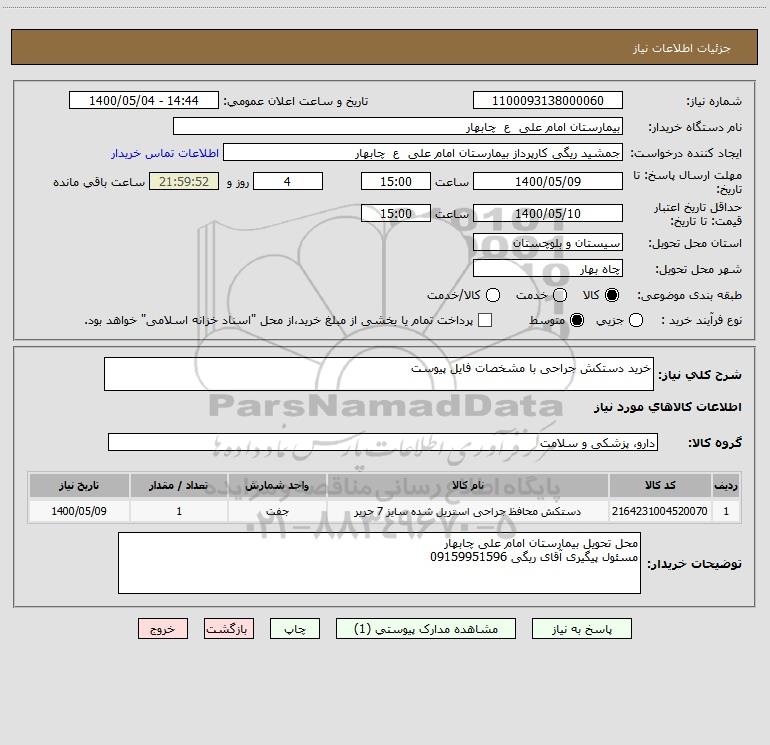Click the delivery city field چاه بهار
Image resolution: width=770 pixels, height=745 pixels.
click(x=548, y=268)
